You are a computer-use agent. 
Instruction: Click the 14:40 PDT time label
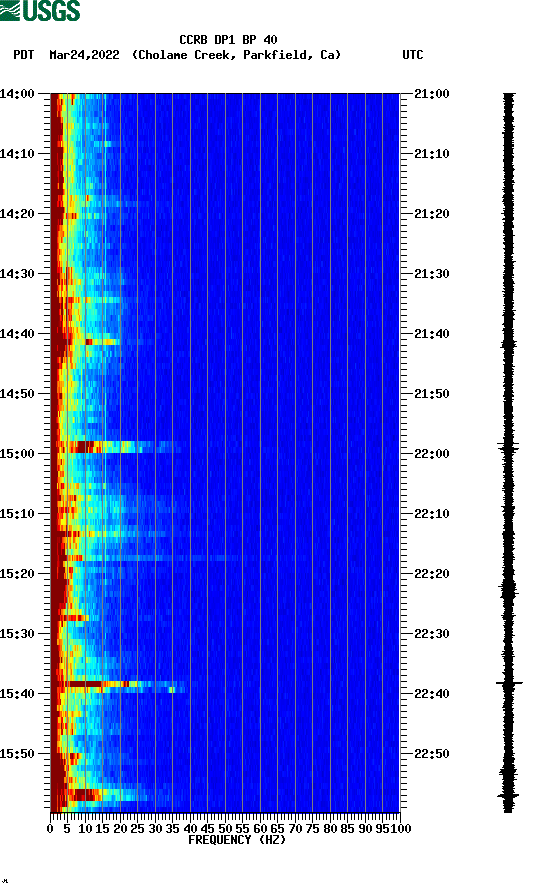tap(18, 334)
